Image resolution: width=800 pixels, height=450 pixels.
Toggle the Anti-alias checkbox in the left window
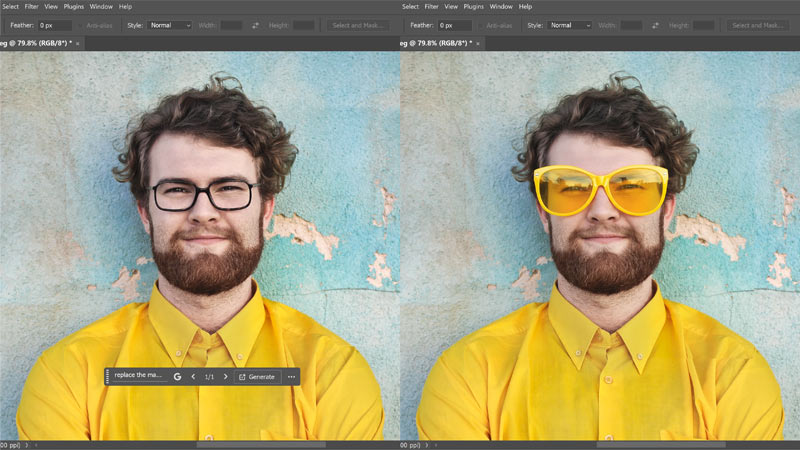click(x=82, y=26)
